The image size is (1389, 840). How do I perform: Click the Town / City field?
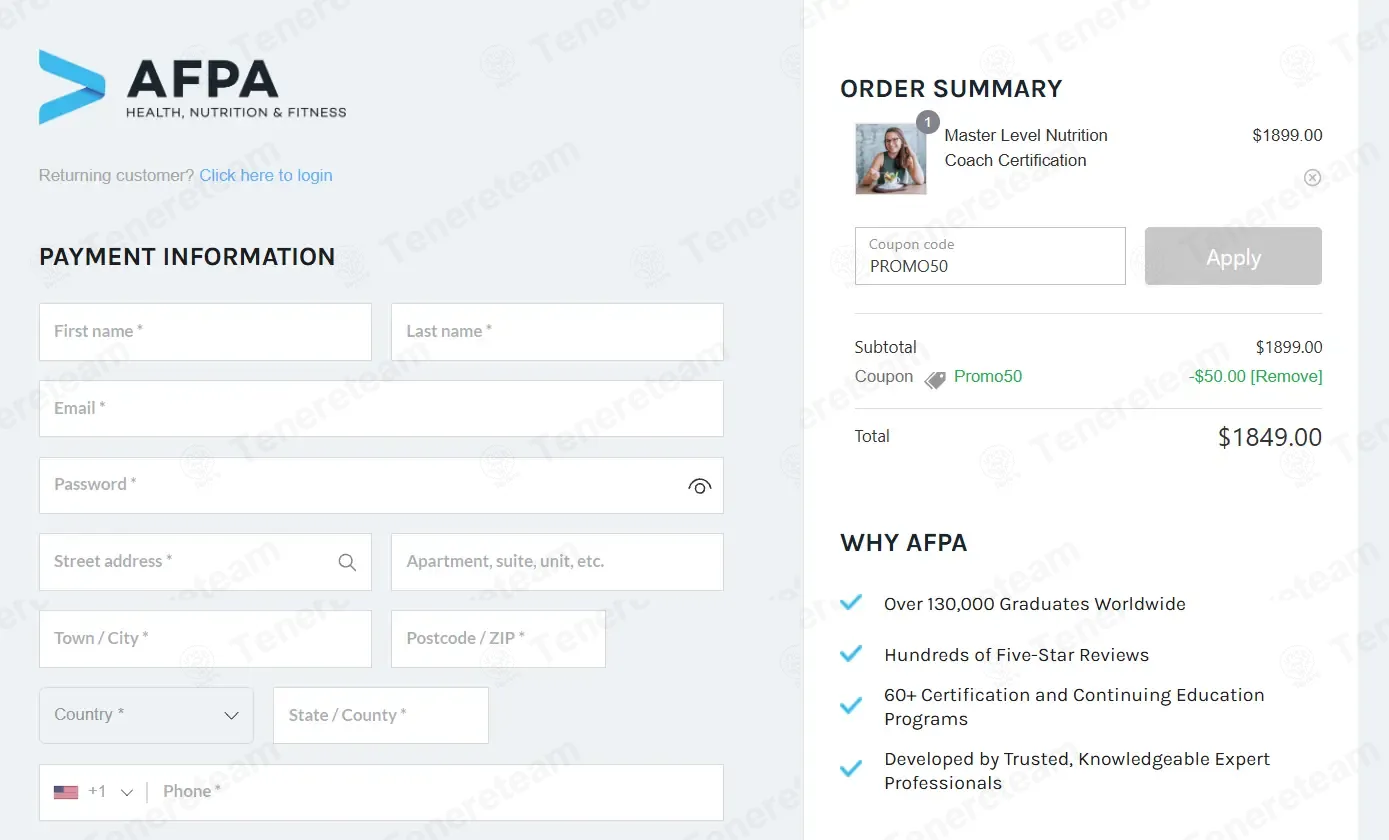tap(205, 639)
